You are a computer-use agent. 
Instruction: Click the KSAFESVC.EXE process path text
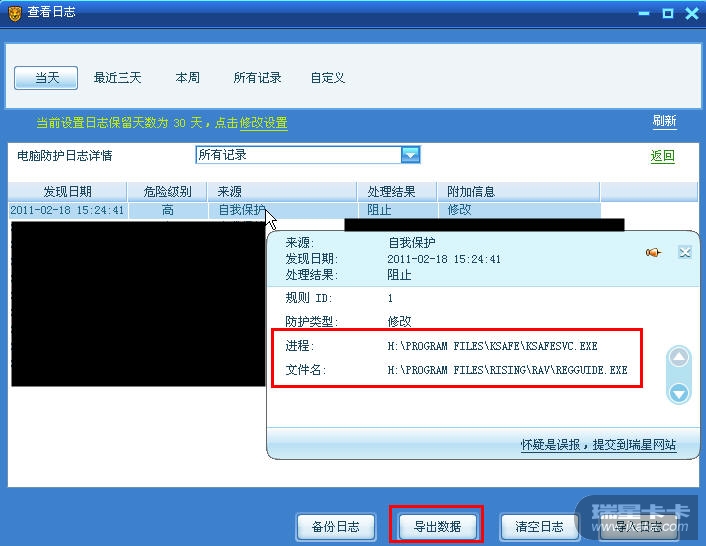[x=492, y=346]
